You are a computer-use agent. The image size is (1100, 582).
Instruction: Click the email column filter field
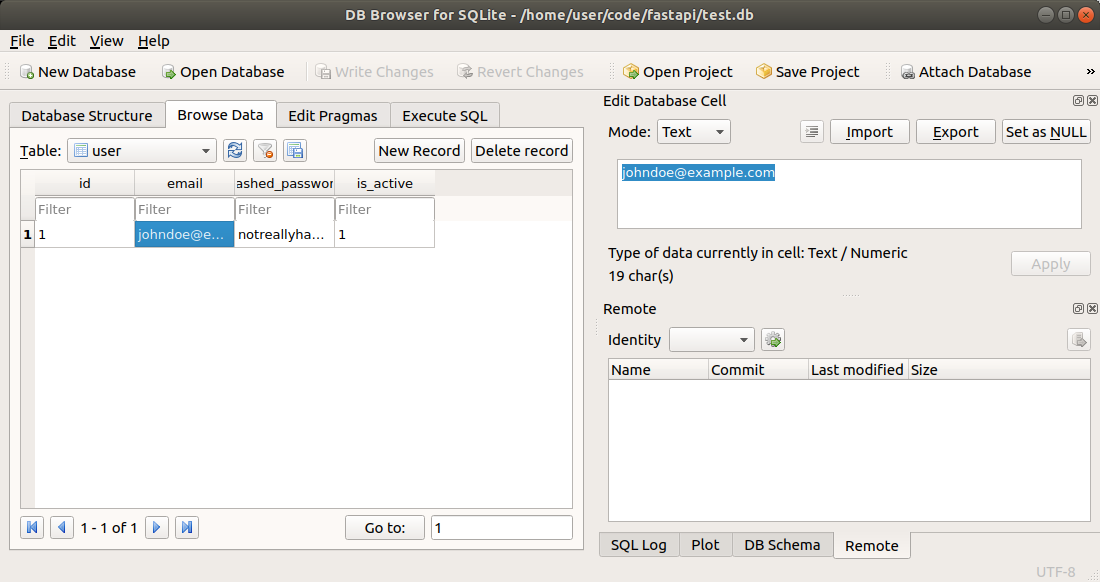[184, 210]
